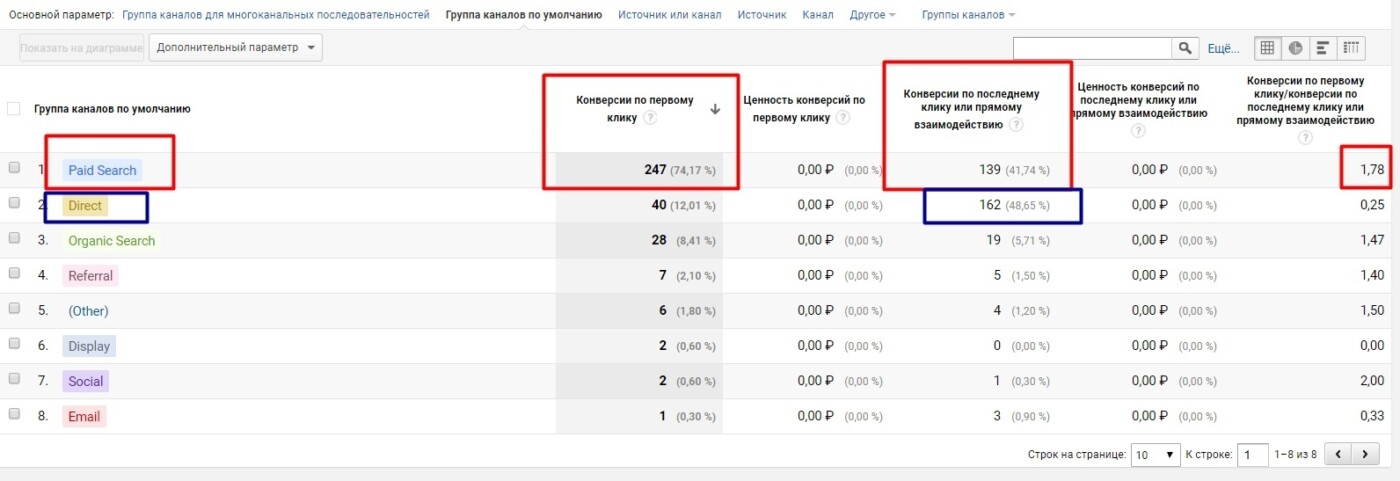Image resolution: width=1400 pixels, height=481 pixels.
Task: Switch to comparison view icon
Action: (x=1352, y=48)
